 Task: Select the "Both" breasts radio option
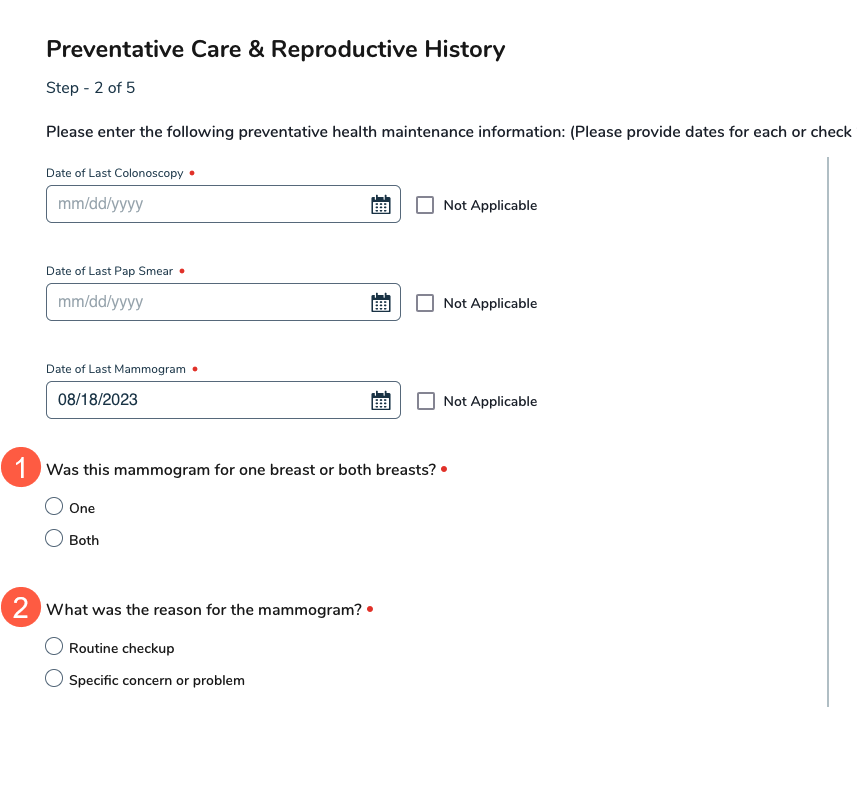tap(54, 539)
